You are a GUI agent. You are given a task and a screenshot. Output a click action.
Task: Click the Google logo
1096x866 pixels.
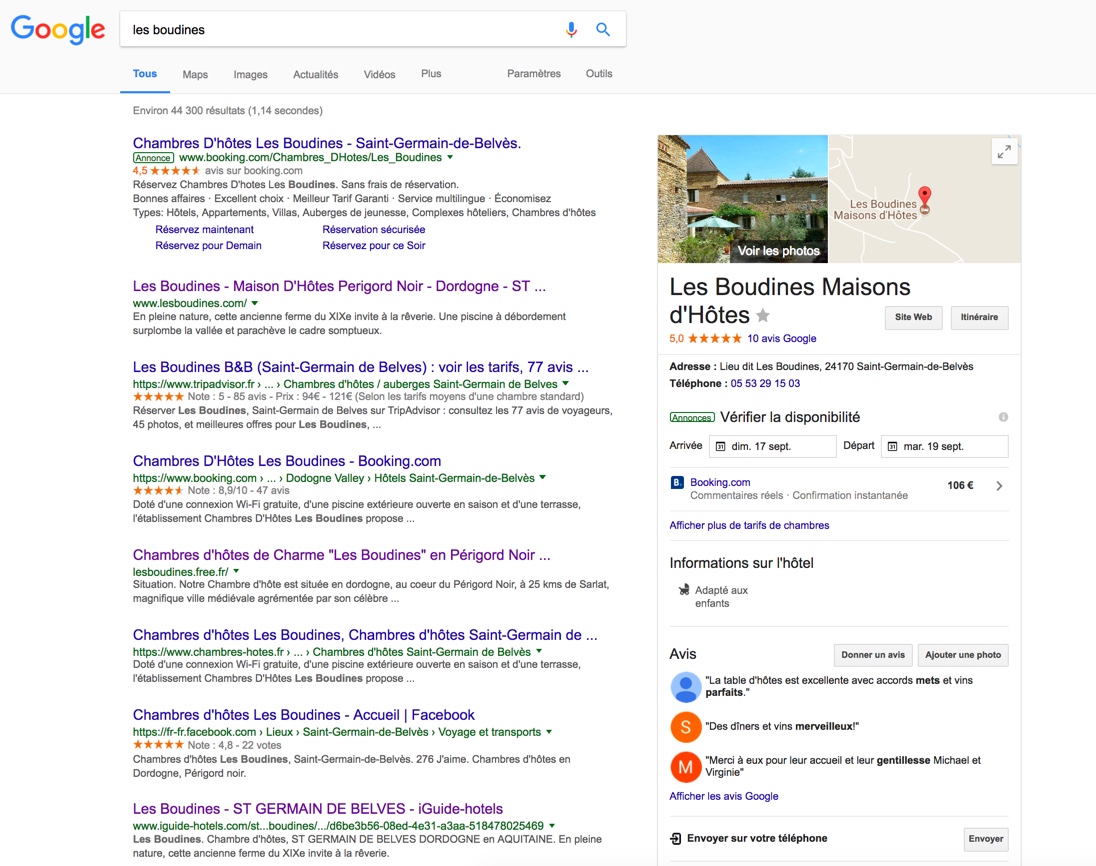click(57, 30)
